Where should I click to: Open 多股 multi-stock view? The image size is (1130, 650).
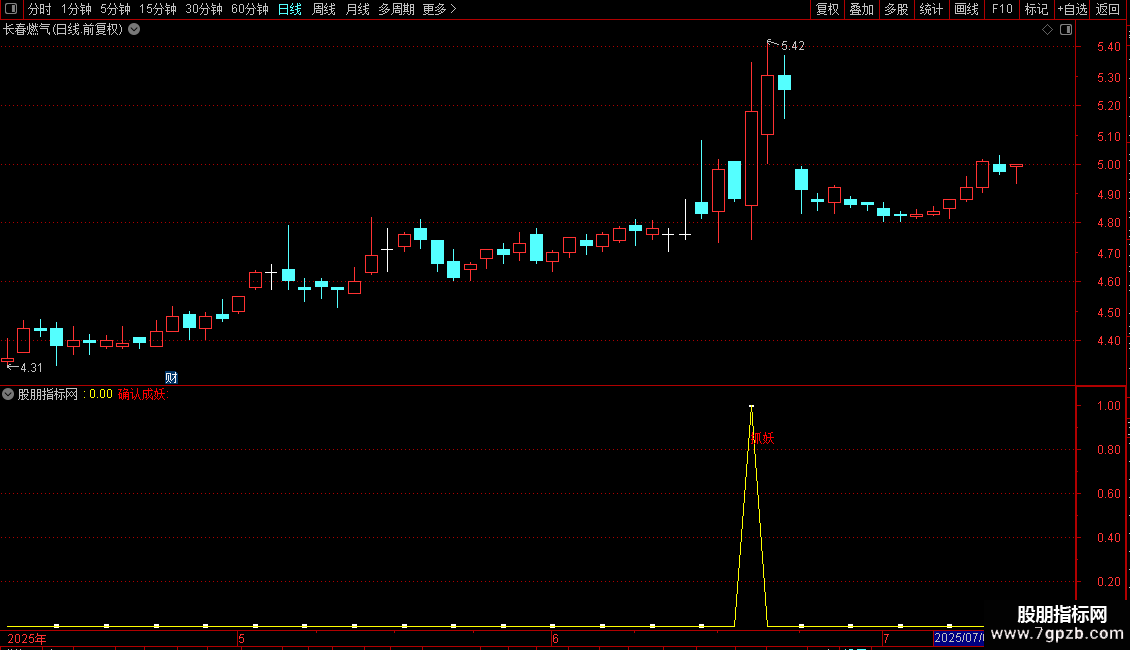click(896, 9)
